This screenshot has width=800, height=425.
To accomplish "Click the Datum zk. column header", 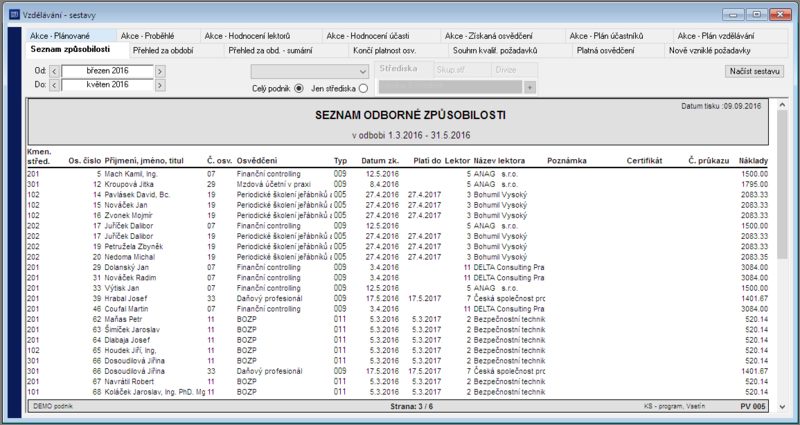I will [380, 161].
